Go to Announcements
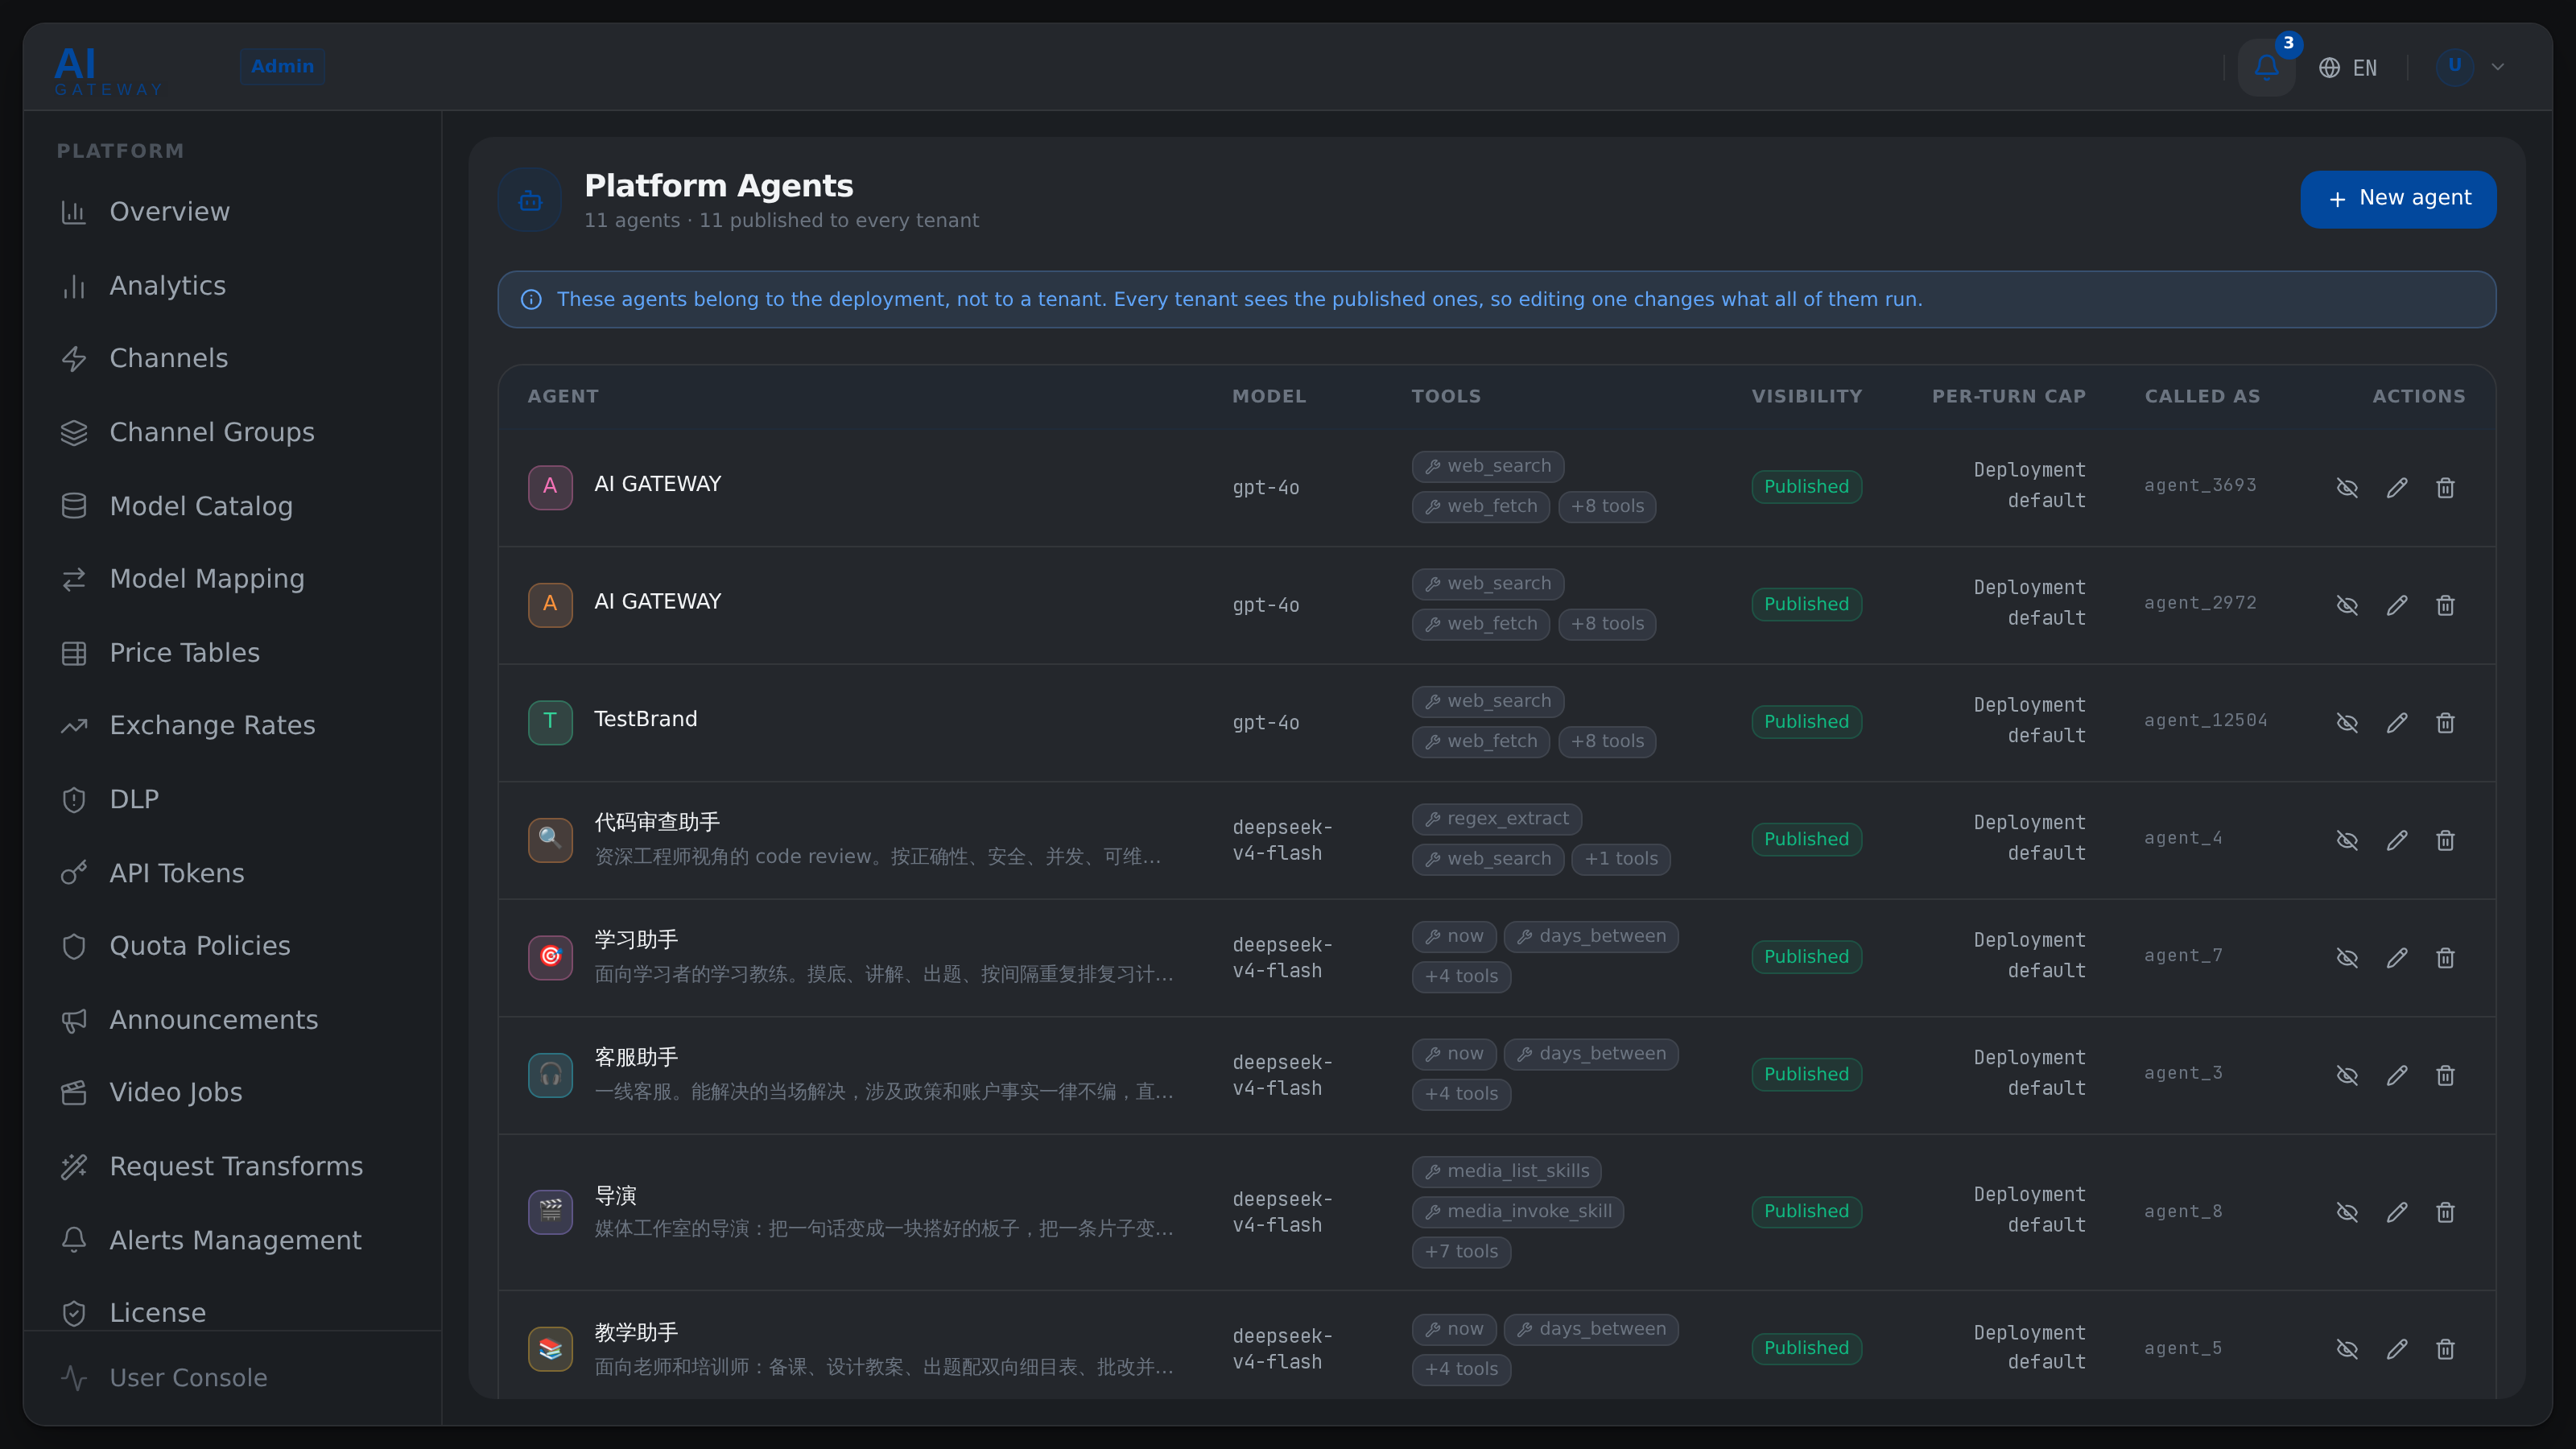This screenshot has height=1449, width=2576. [x=232, y=1020]
